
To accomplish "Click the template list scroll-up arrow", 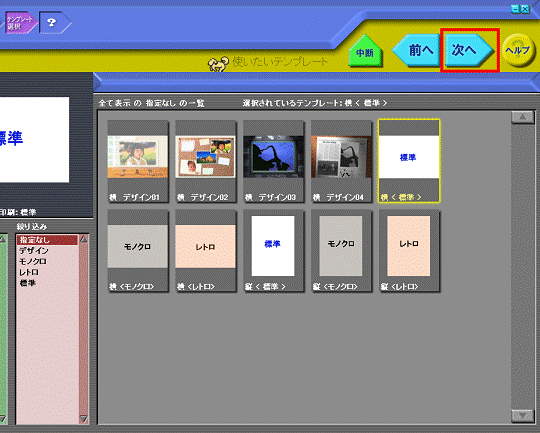I will 522,117.
